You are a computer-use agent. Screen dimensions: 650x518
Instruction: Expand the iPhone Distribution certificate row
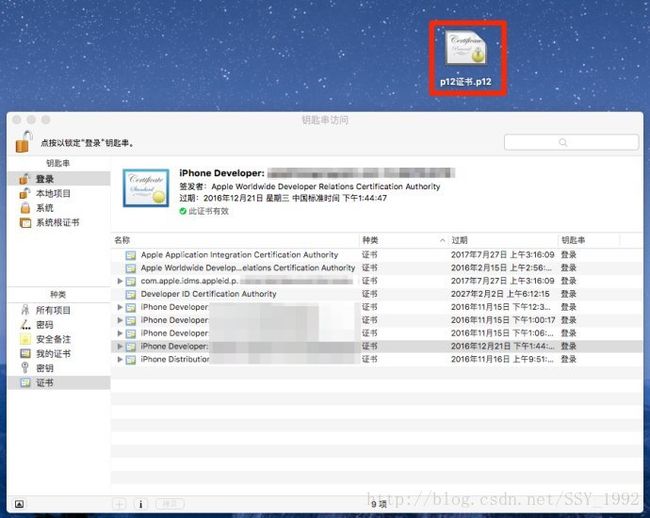tap(119, 359)
